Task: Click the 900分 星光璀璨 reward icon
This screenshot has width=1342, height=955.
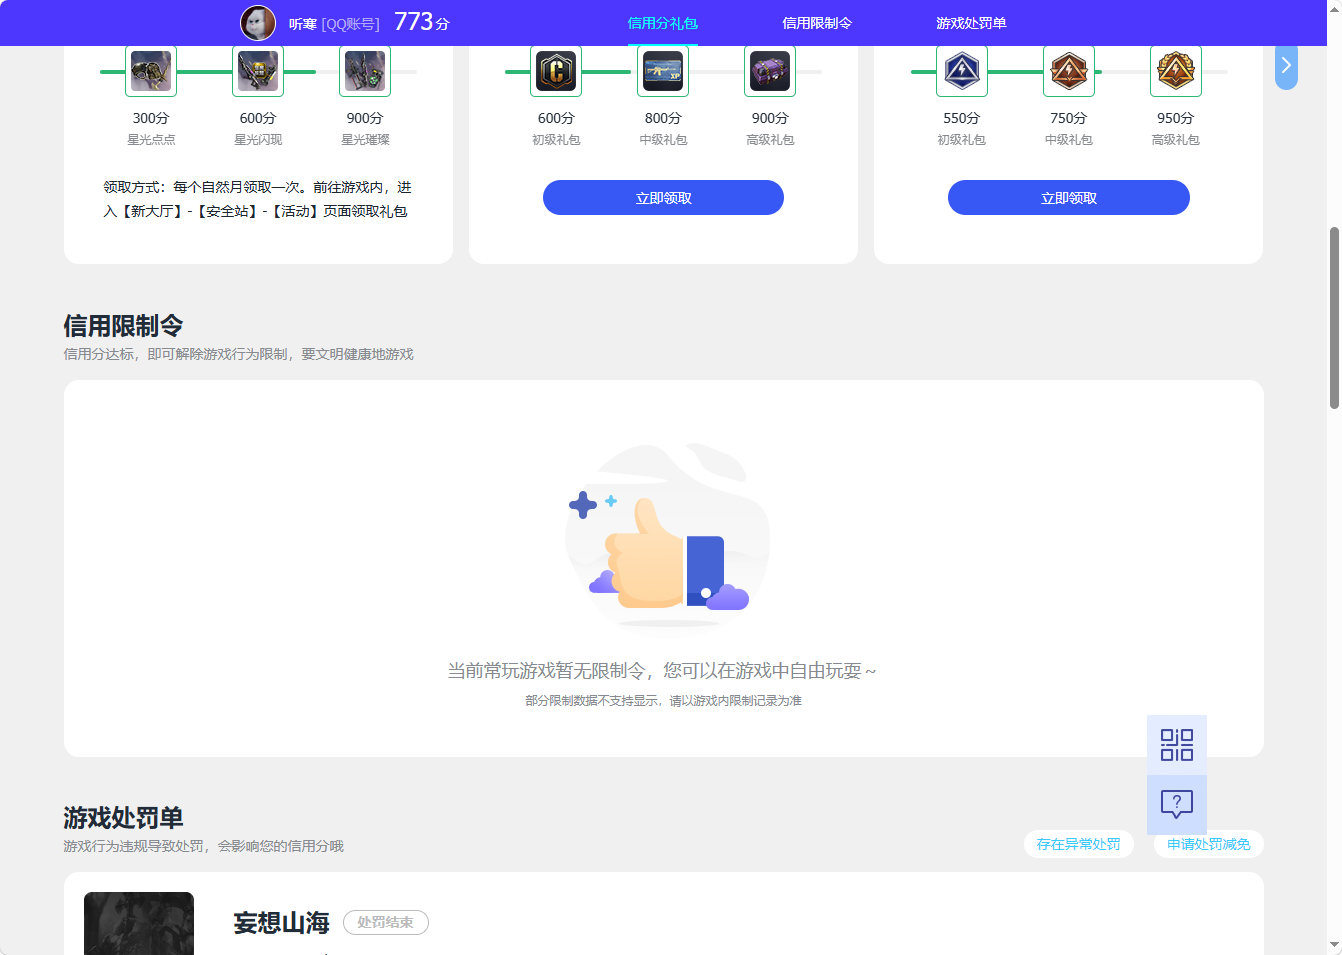Action: point(365,71)
